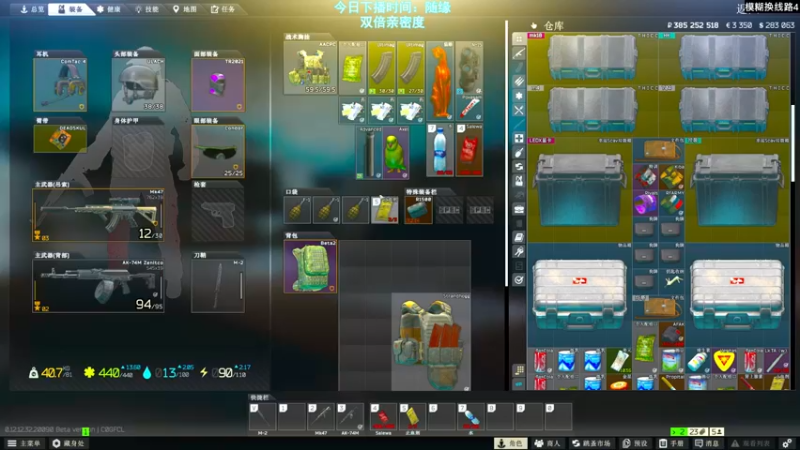Screen dimensions: 800x450
Task: Click the empty pistol holster slot
Action: [218, 215]
